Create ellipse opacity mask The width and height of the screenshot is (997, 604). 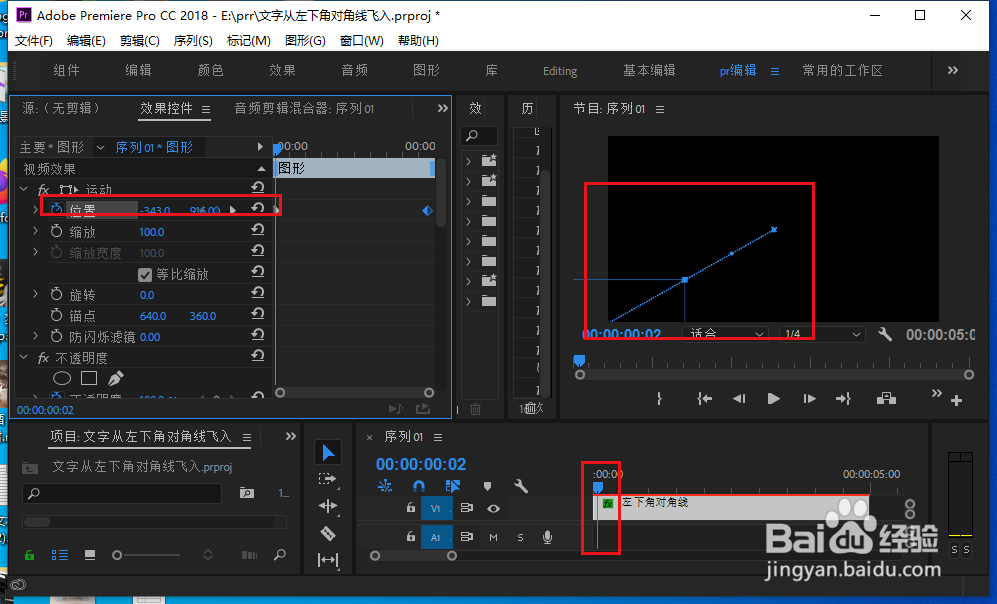(62, 378)
